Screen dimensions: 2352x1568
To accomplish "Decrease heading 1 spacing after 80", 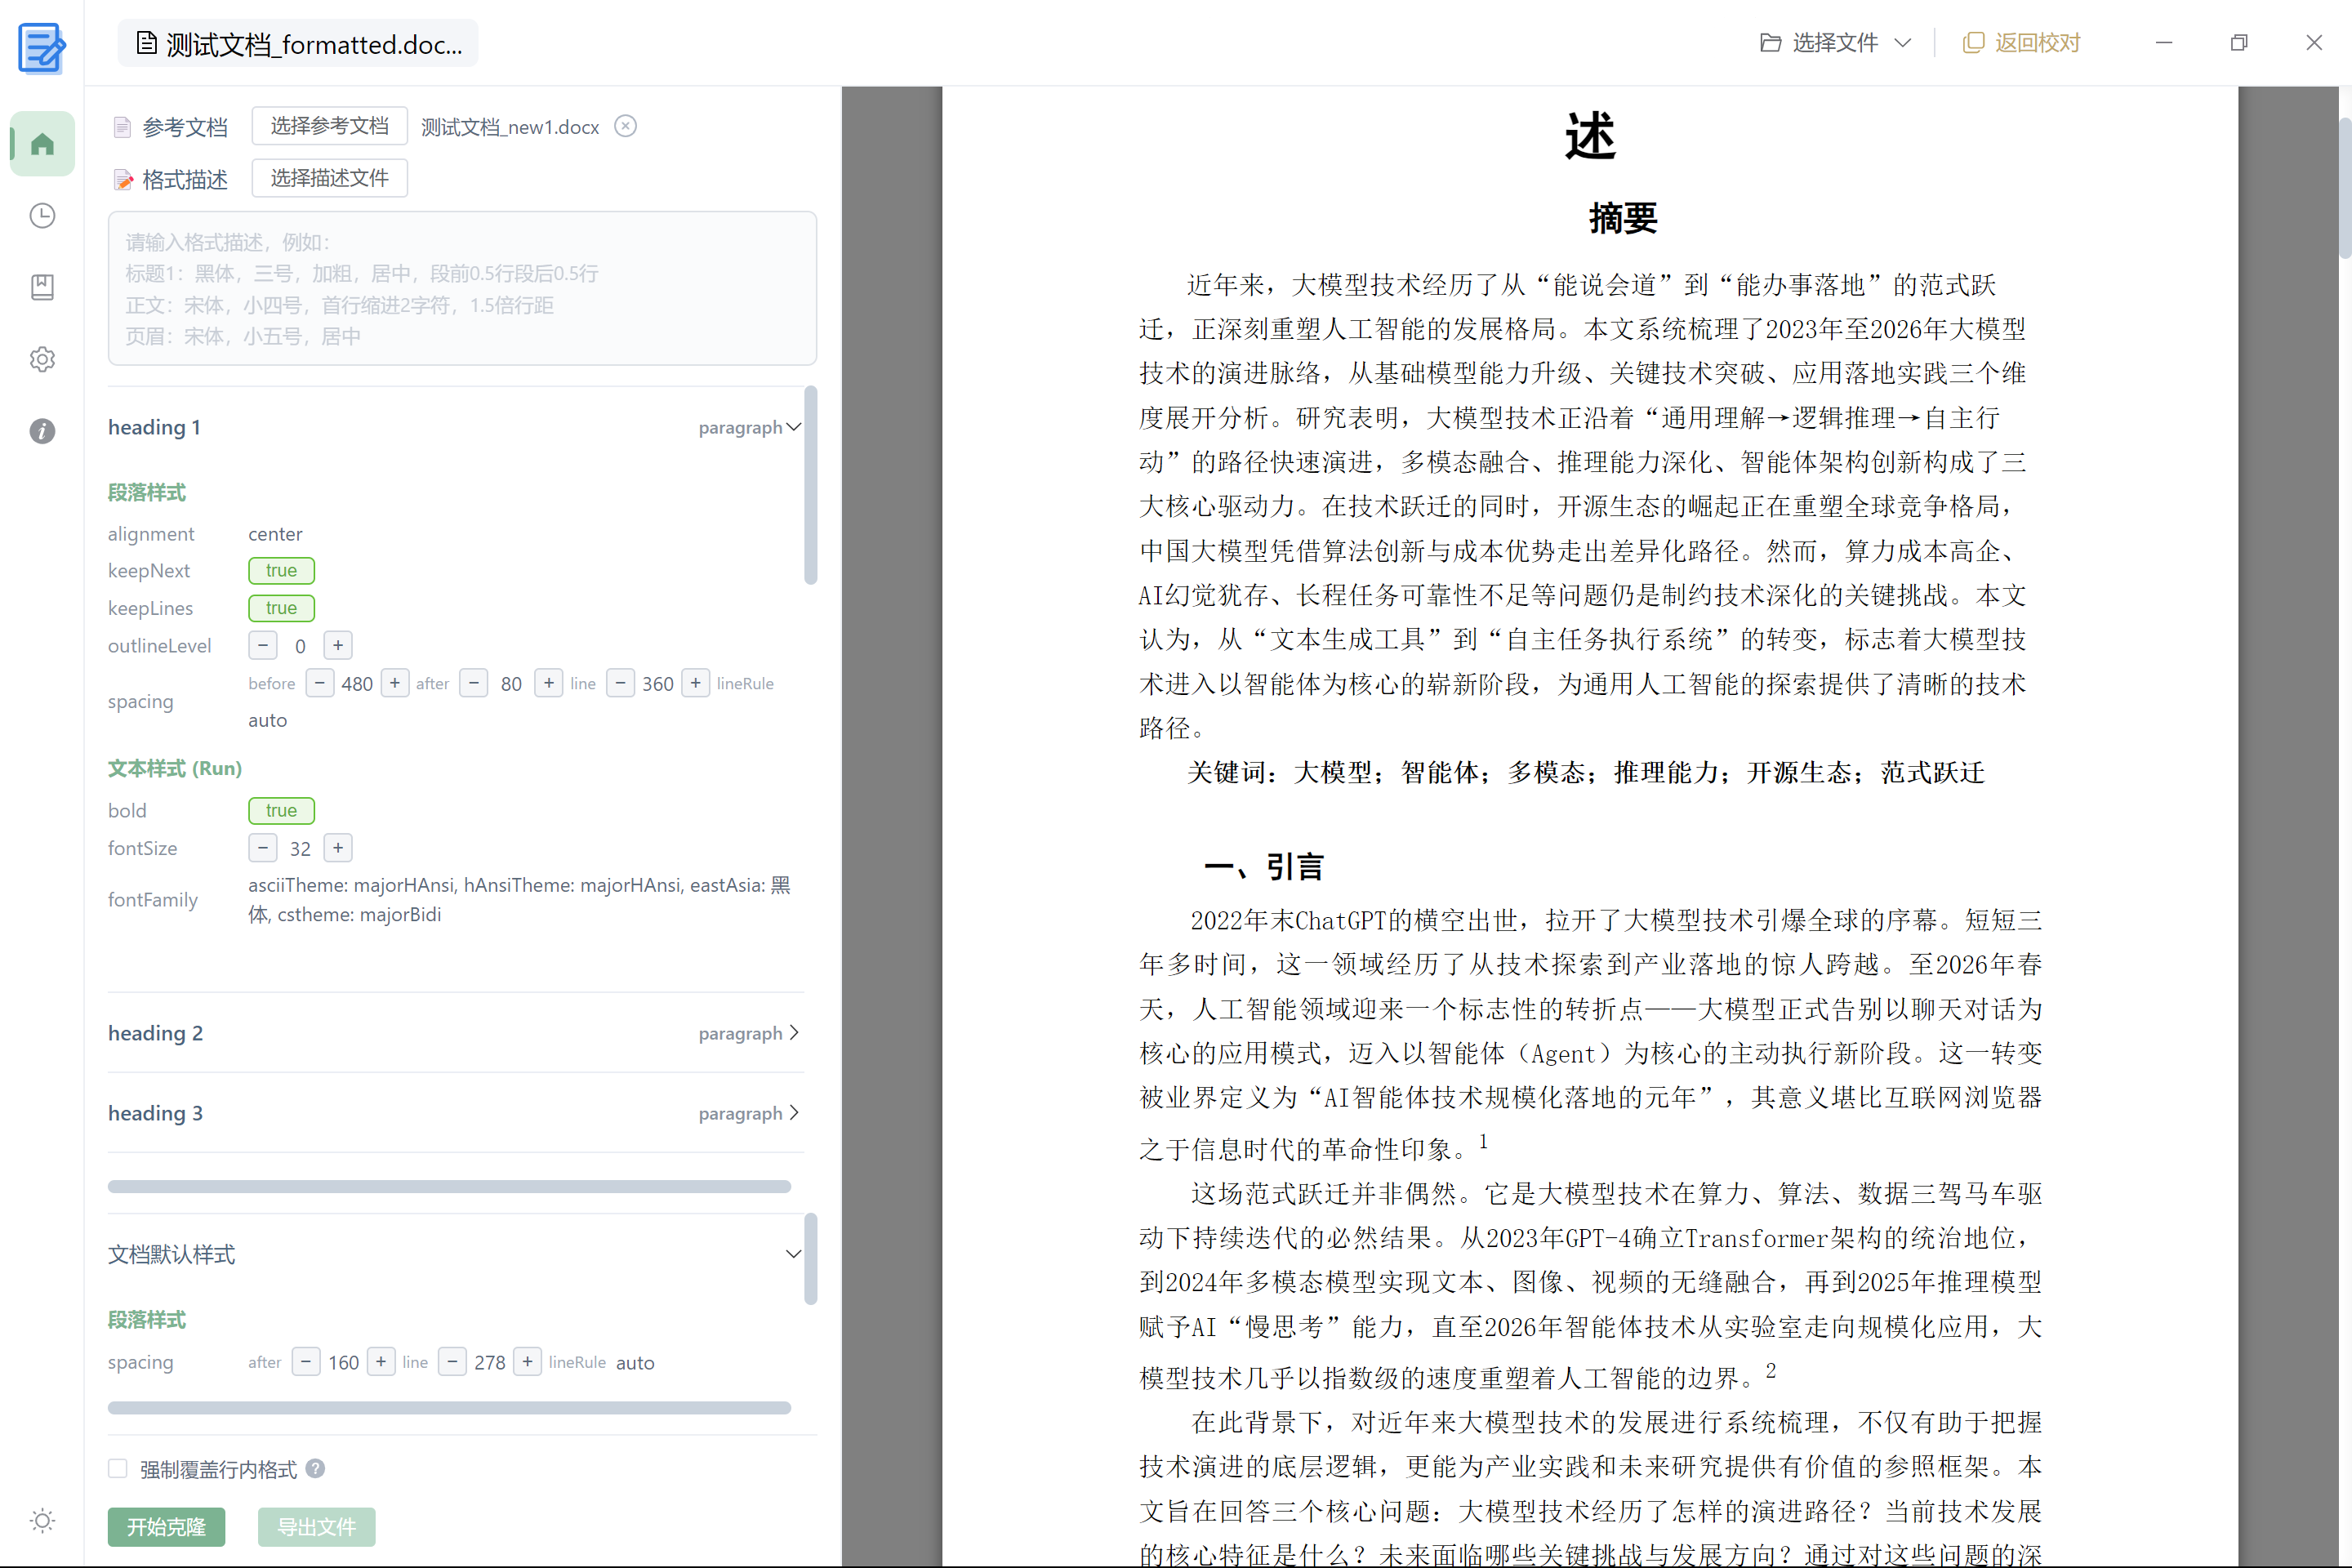I will click(473, 683).
